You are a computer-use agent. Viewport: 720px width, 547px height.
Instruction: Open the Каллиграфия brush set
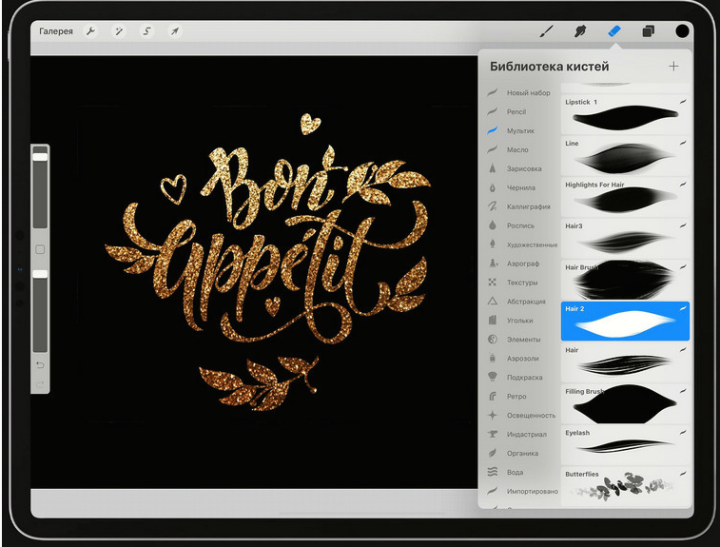(x=528, y=207)
